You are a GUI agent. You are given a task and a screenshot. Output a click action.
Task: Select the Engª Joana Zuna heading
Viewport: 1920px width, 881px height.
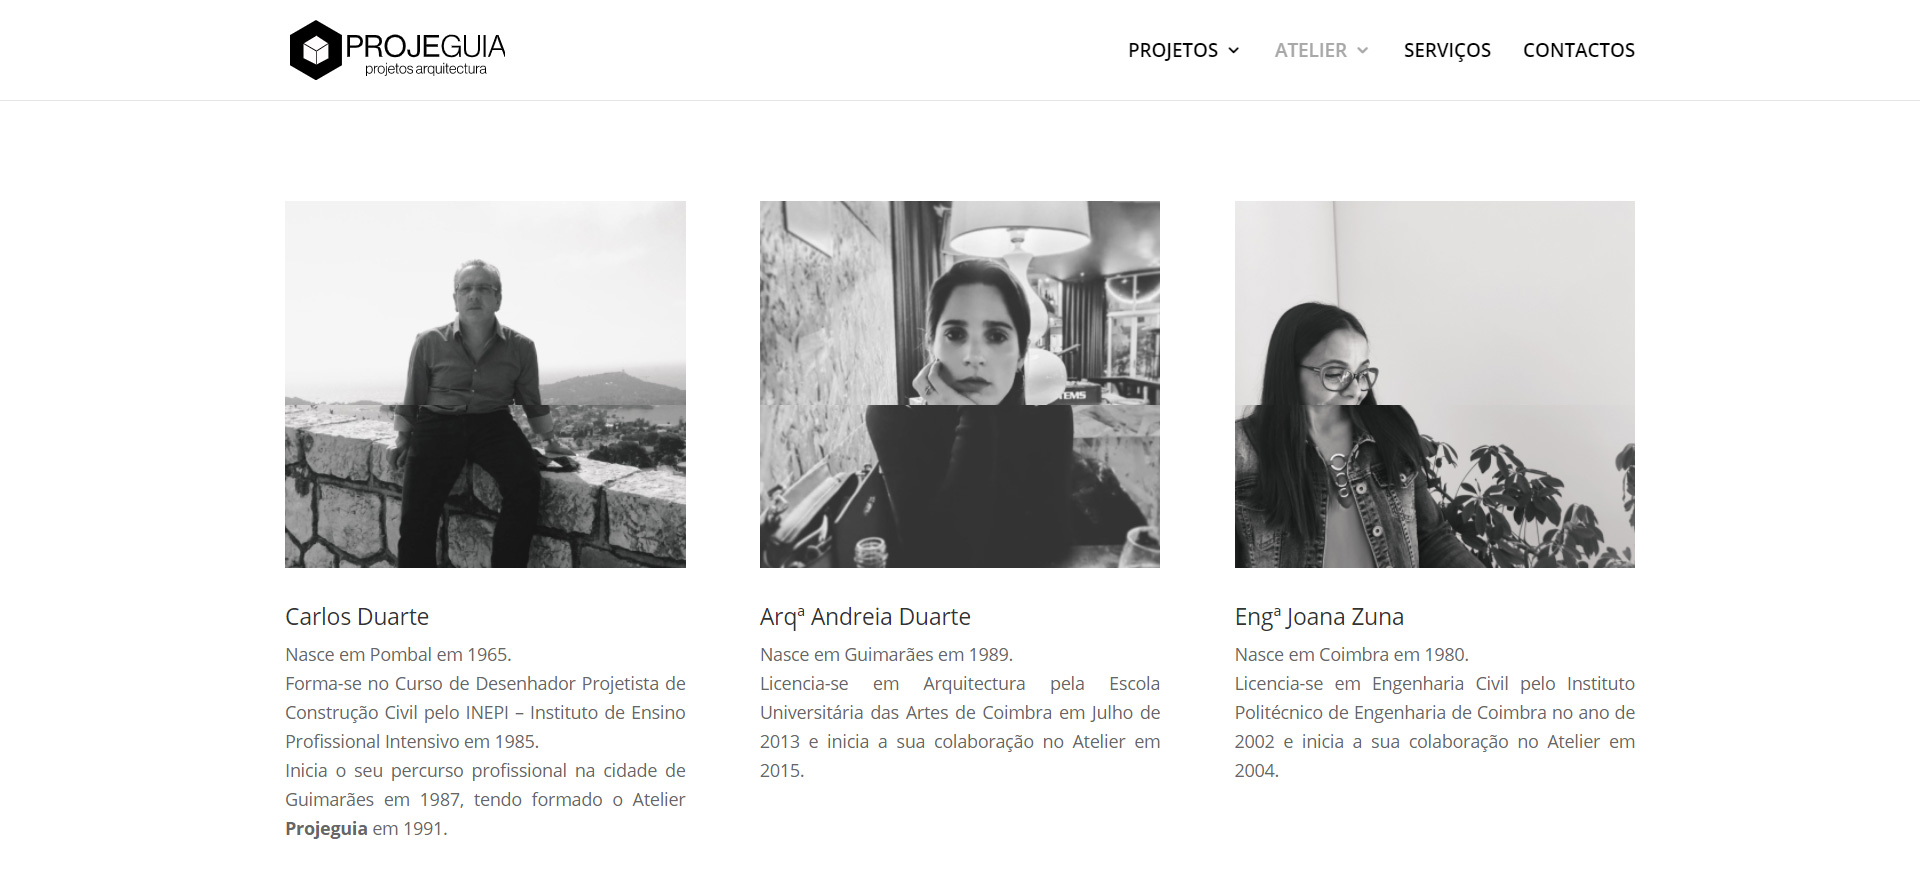[1319, 617]
